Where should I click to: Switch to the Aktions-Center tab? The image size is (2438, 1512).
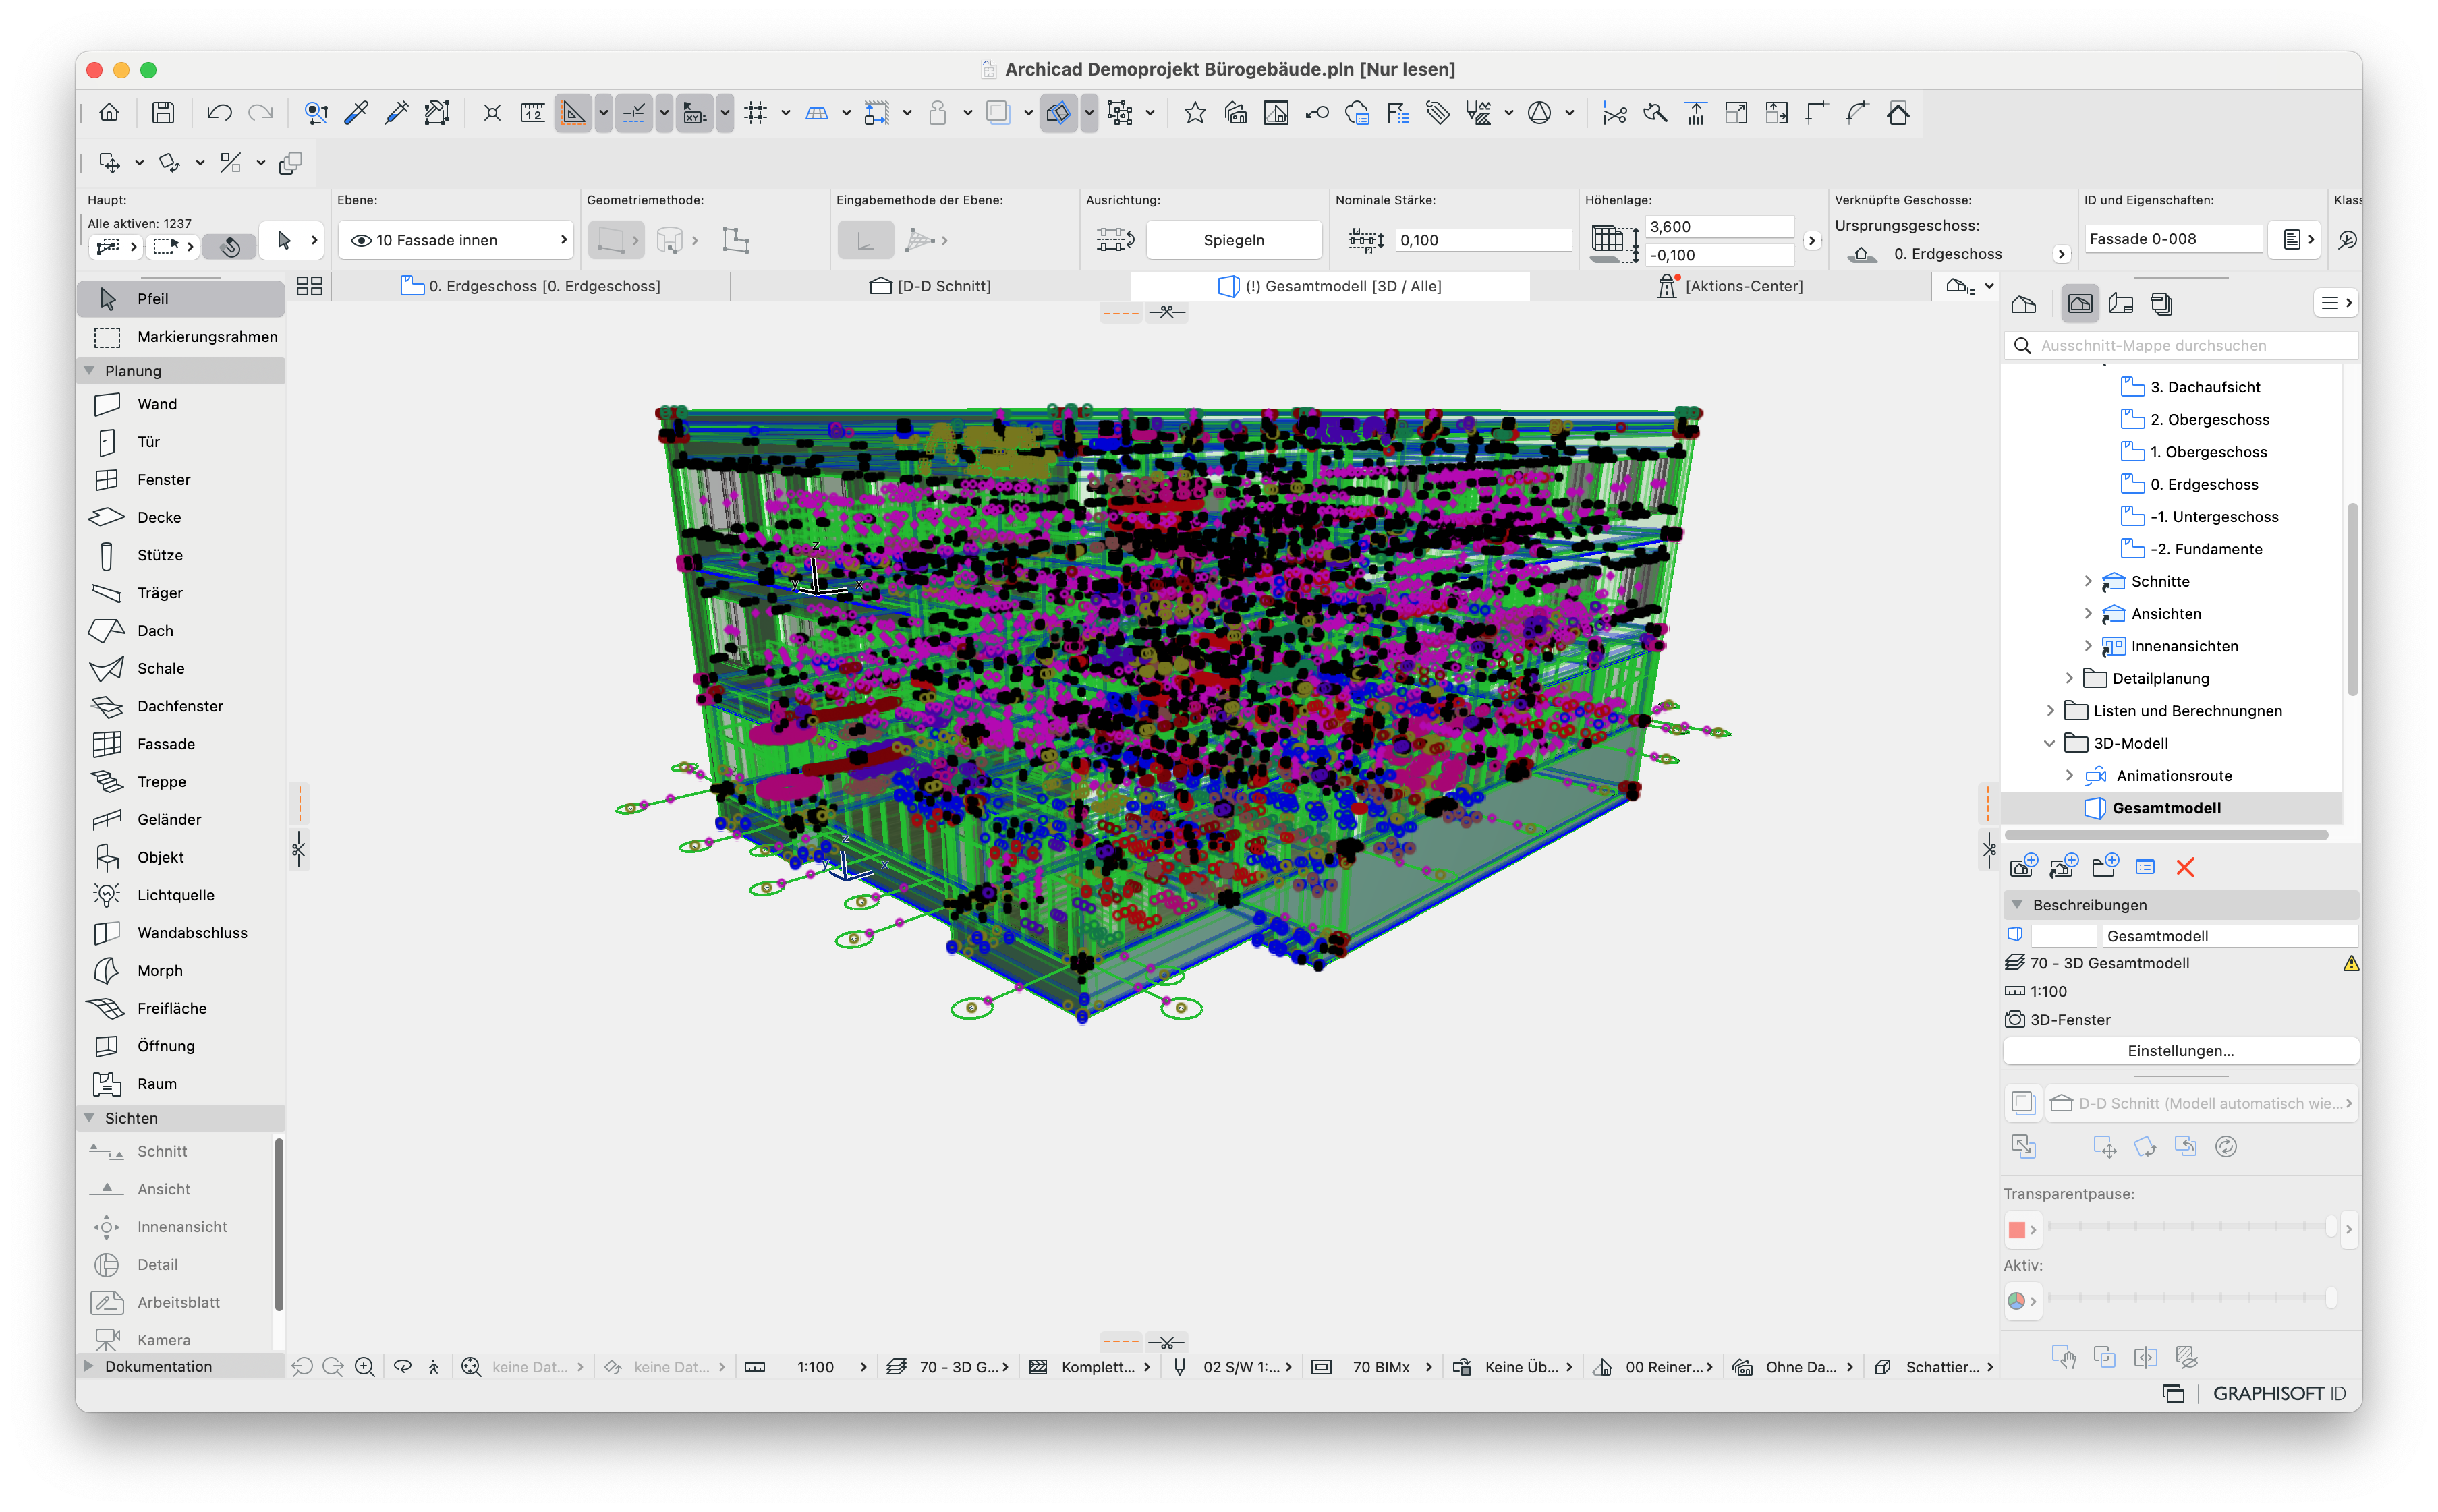pos(1730,286)
